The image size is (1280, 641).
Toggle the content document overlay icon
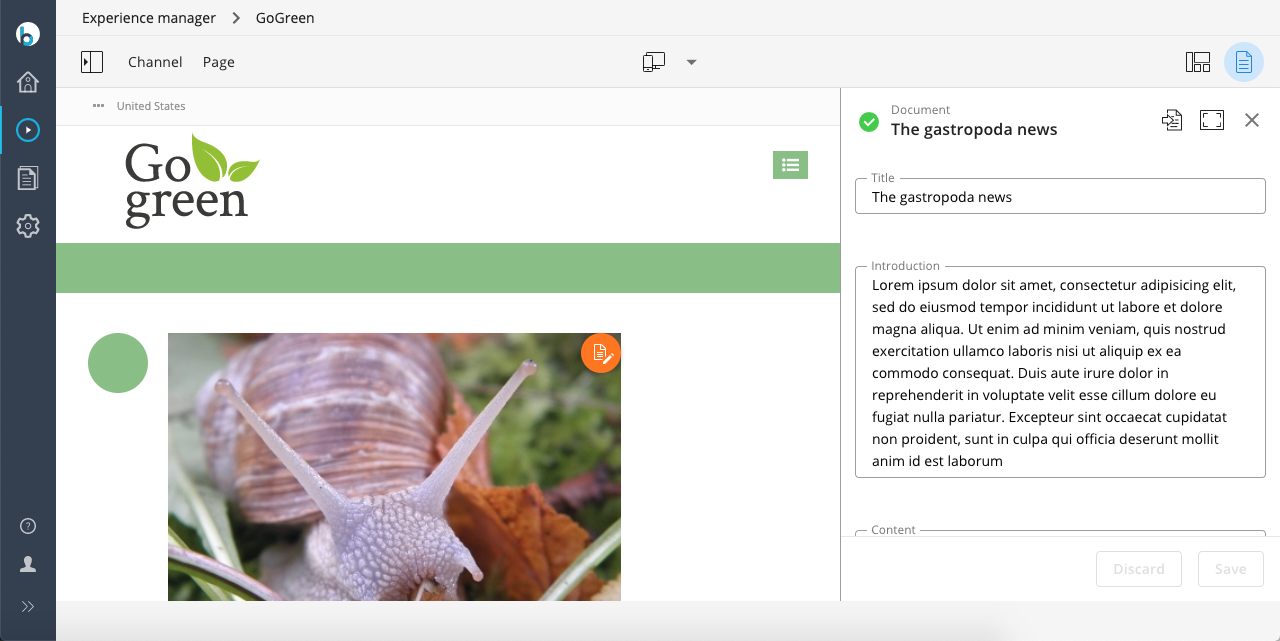1244,62
